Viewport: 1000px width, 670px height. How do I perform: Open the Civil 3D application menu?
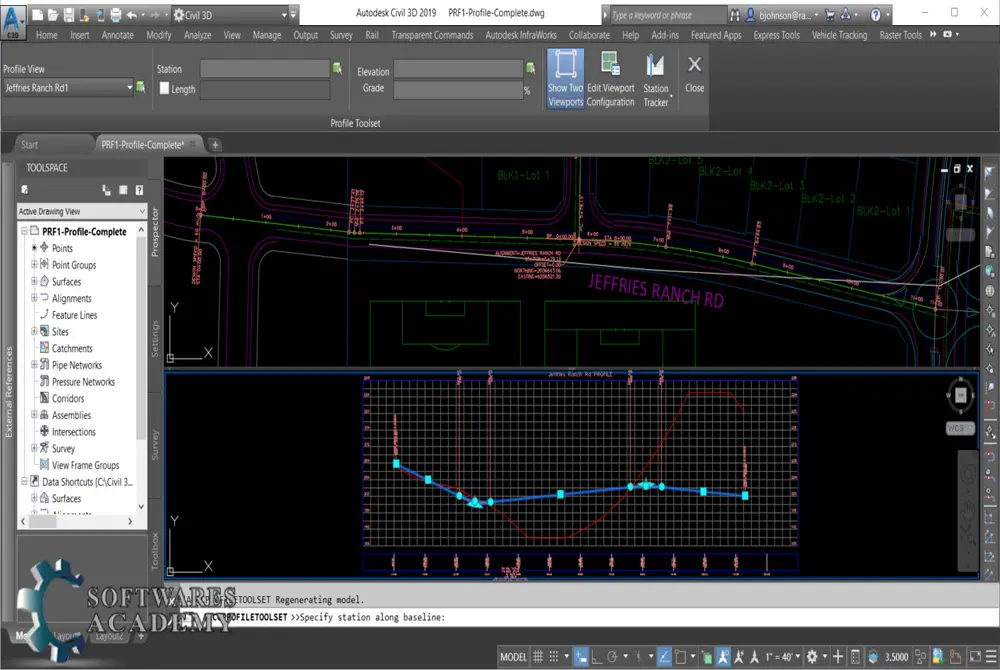(13, 21)
